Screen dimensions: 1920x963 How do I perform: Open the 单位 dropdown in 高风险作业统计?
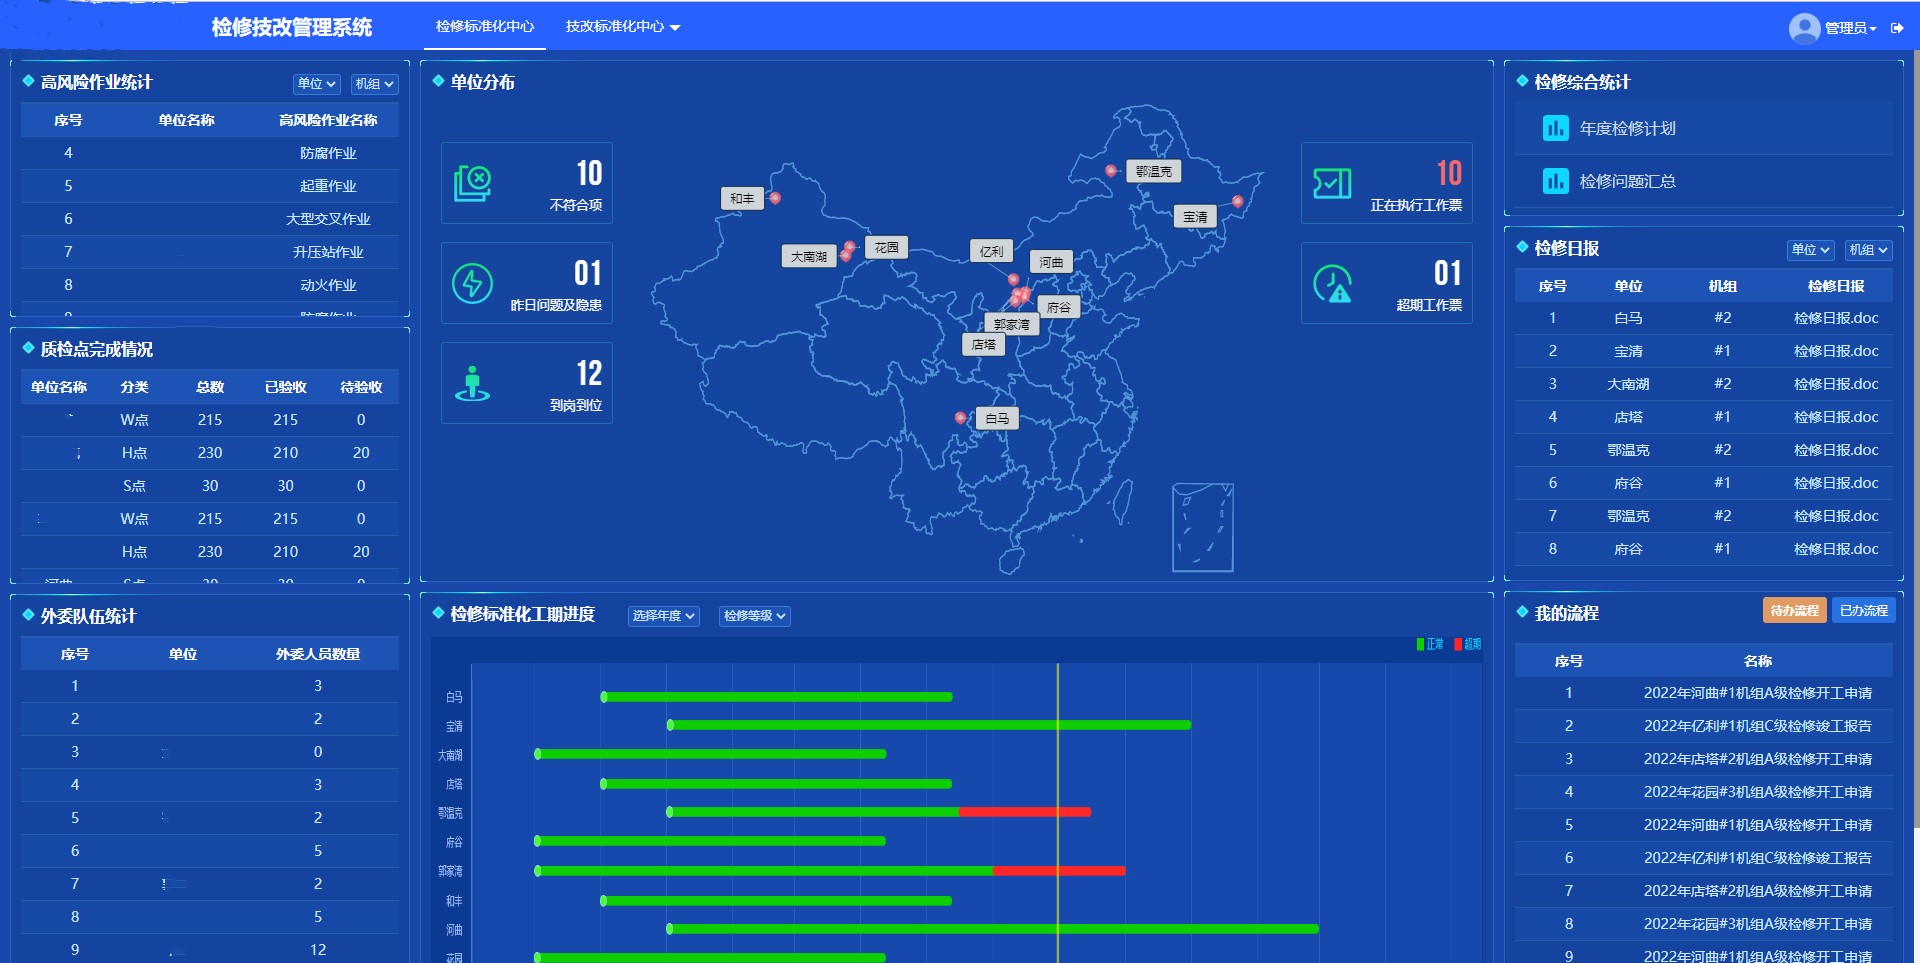[316, 84]
